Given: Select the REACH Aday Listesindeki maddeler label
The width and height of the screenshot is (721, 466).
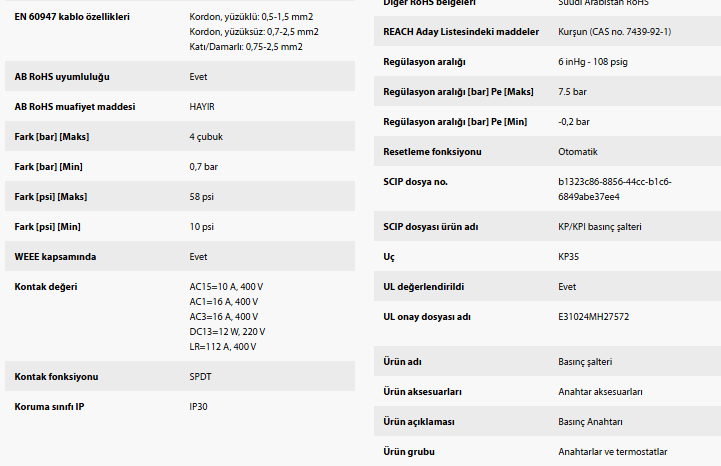Looking at the screenshot, I should pyautogui.click(x=447, y=32).
